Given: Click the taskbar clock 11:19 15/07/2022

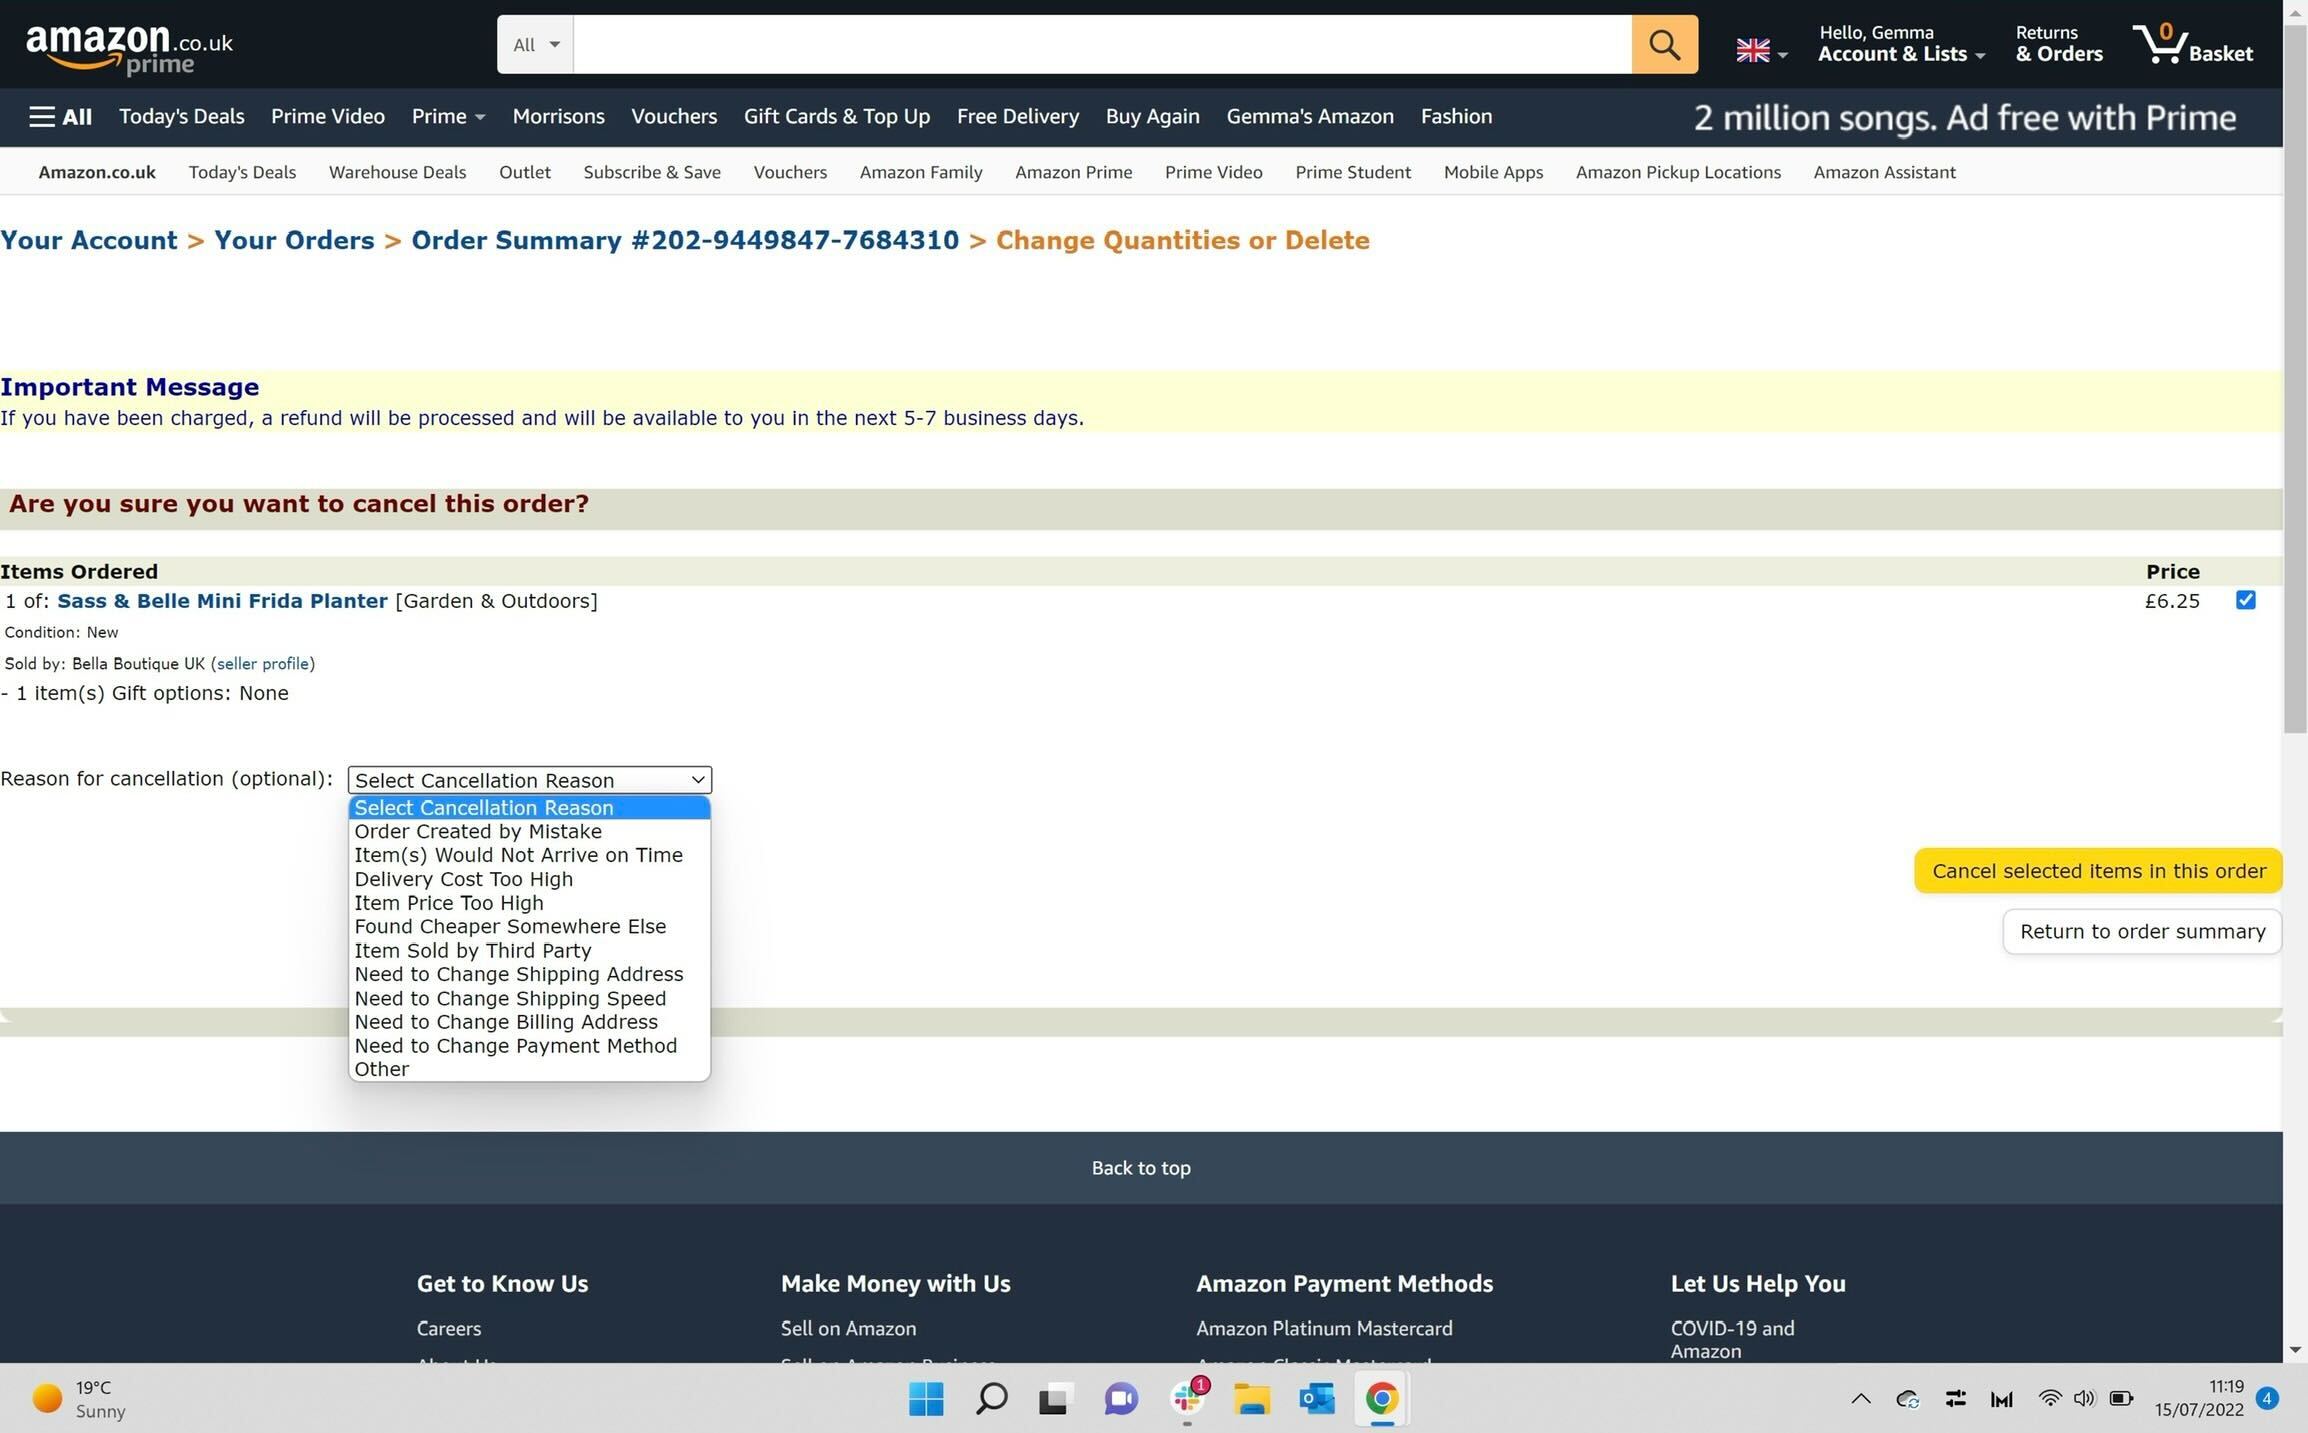Looking at the screenshot, I should click(2199, 1398).
